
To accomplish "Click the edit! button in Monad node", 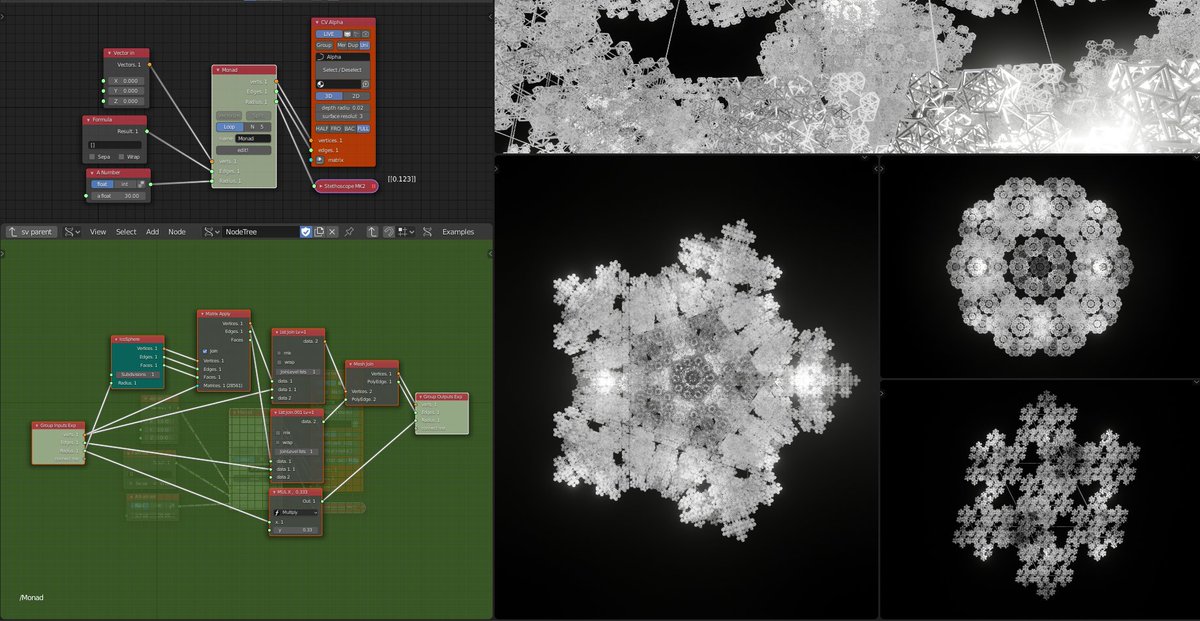I will tap(243, 150).
